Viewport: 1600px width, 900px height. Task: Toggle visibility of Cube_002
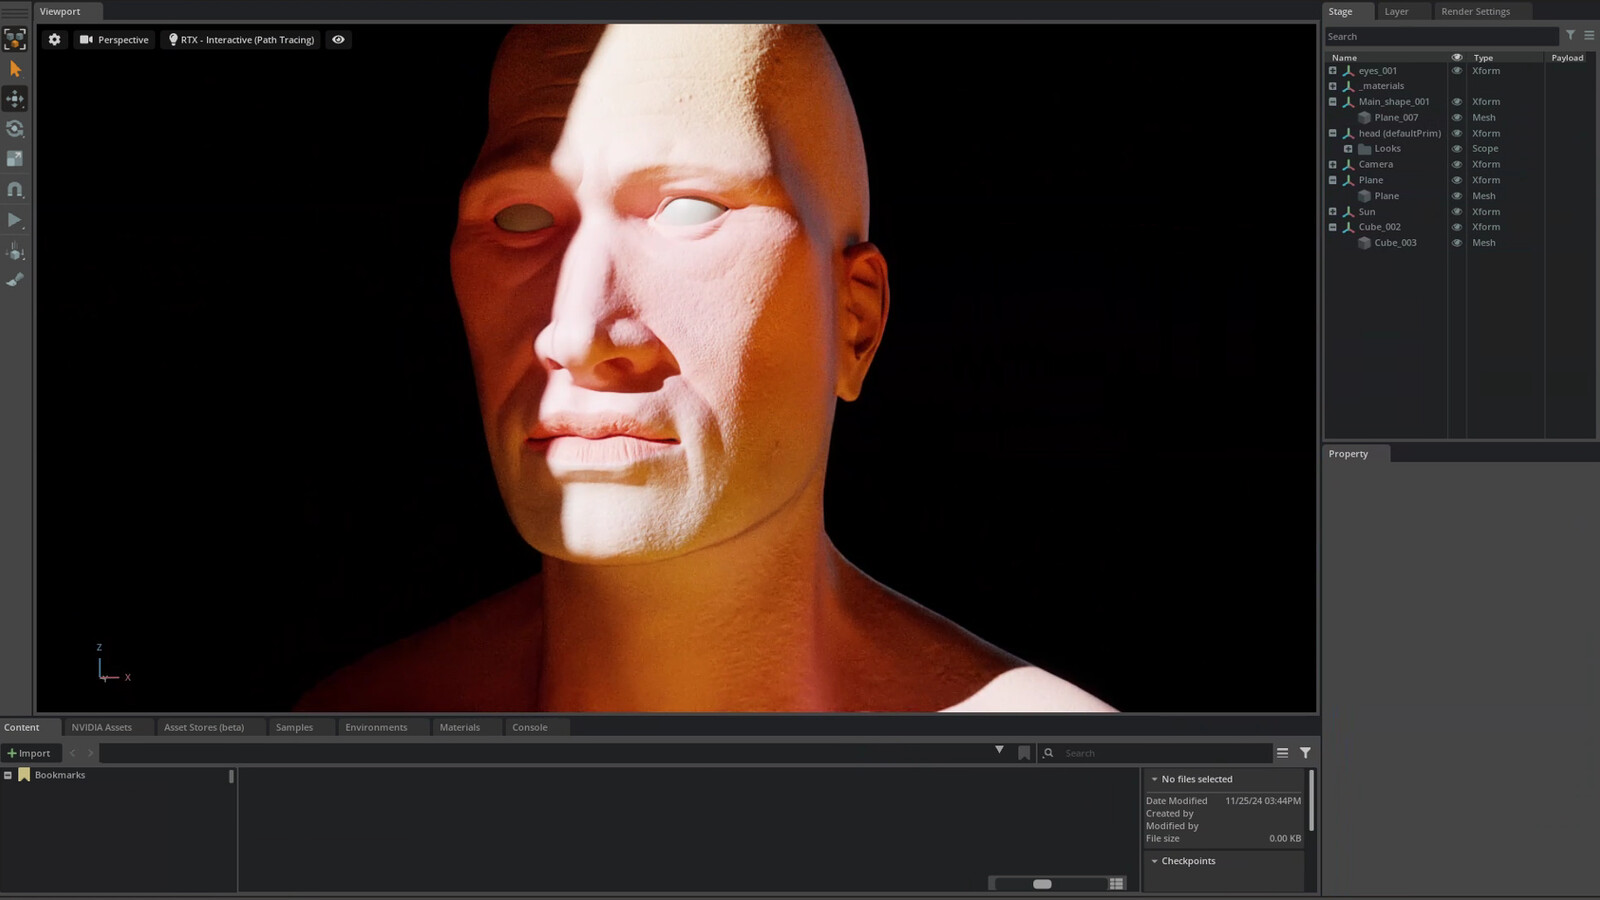click(x=1457, y=227)
